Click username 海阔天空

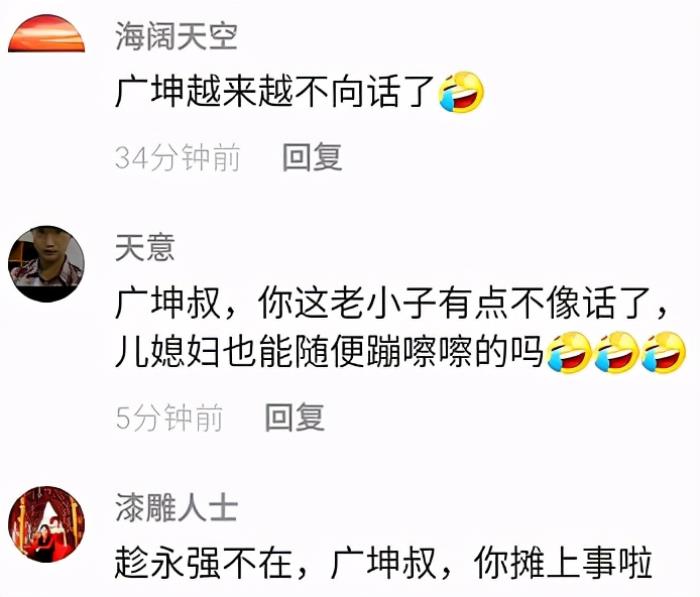click(176, 37)
